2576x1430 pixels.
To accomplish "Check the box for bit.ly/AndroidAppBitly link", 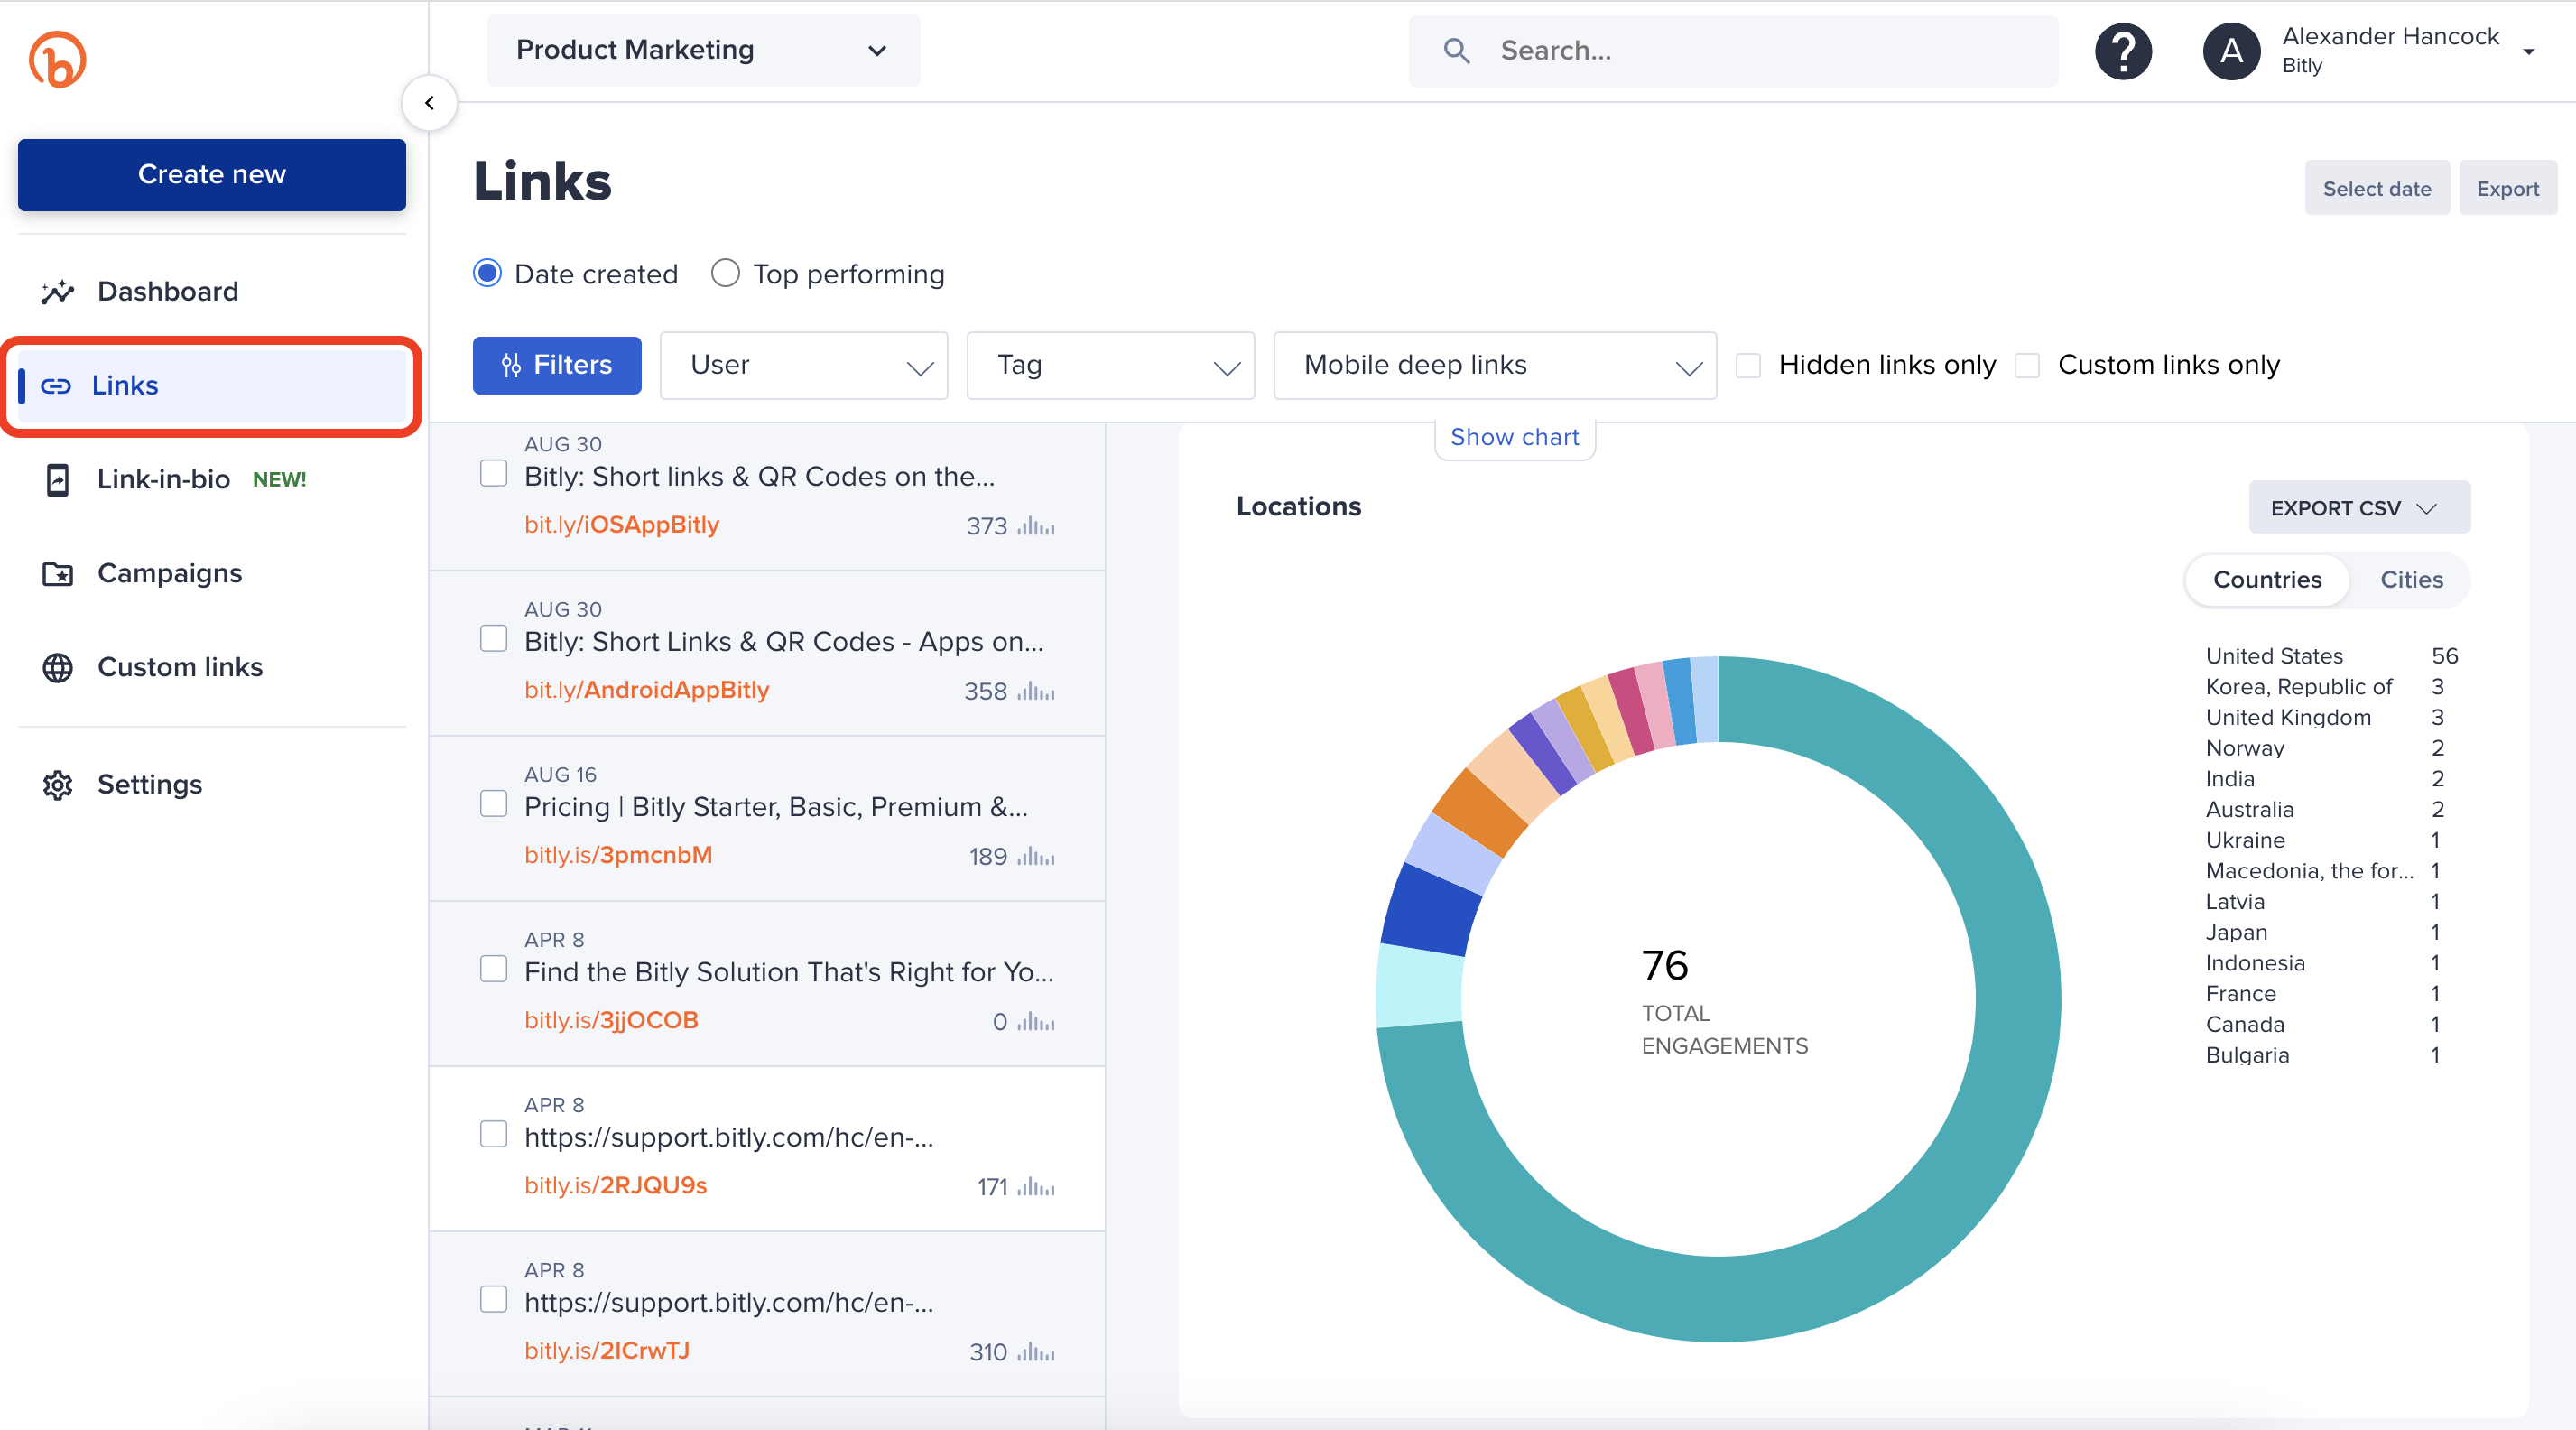I will [x=493, y=638].
